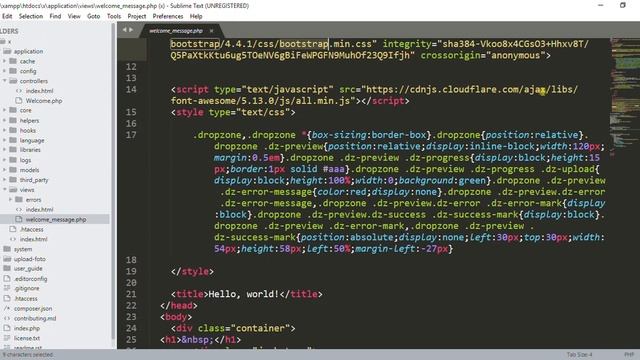Change PHP syntax in status bar
Viewport: 640px width, 360px height.
[629, 355]
